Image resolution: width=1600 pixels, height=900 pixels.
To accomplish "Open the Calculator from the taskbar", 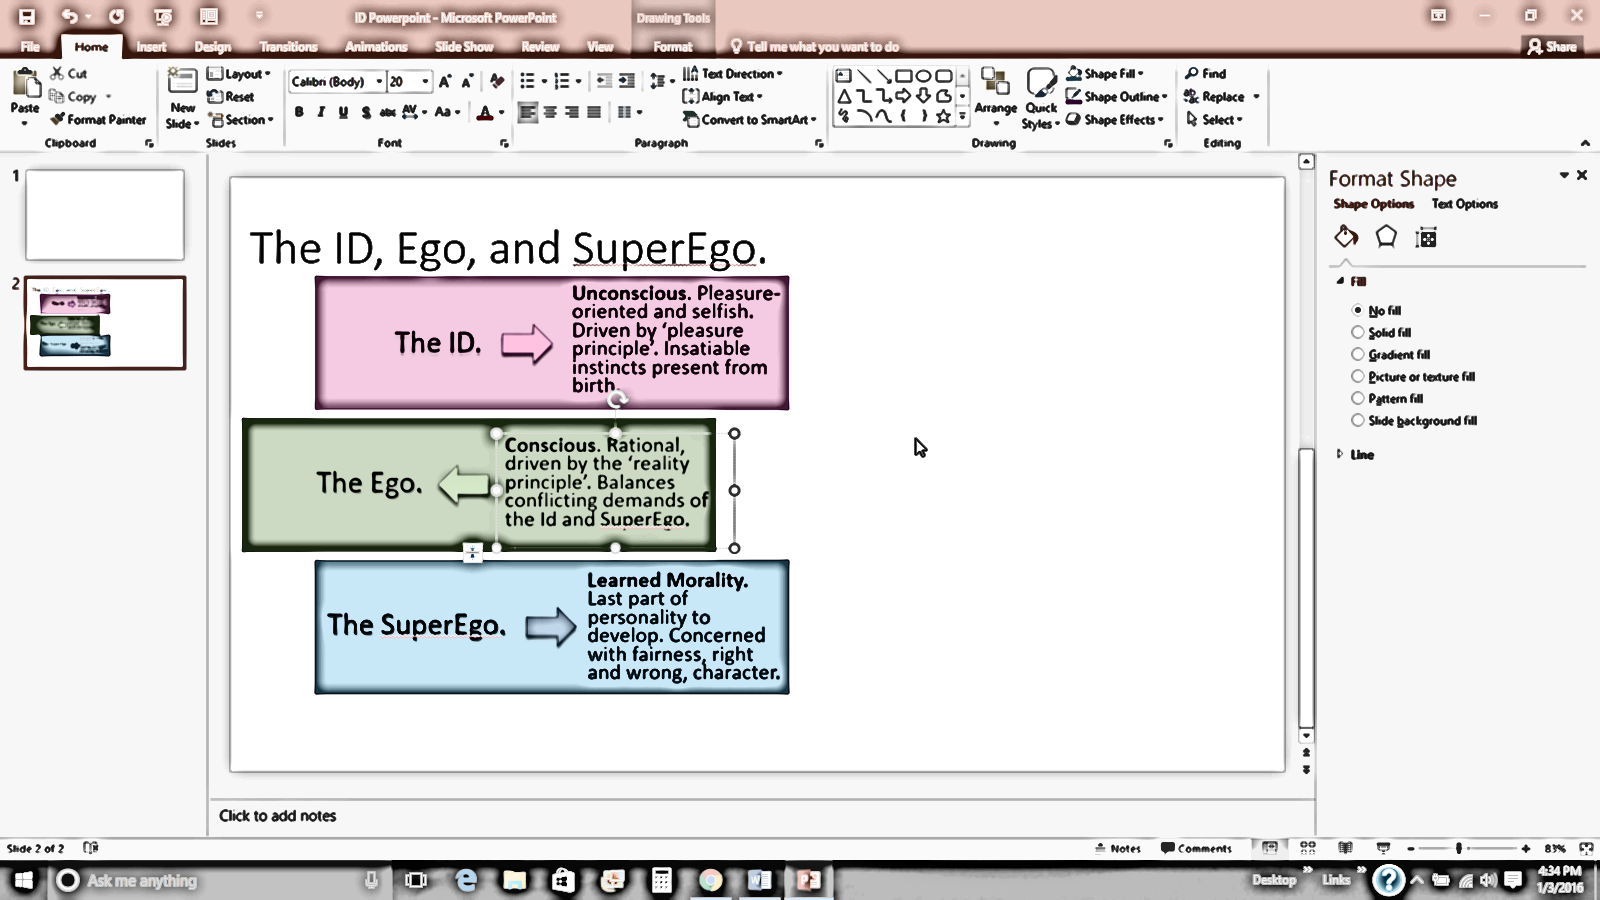I will click(661, 880).
